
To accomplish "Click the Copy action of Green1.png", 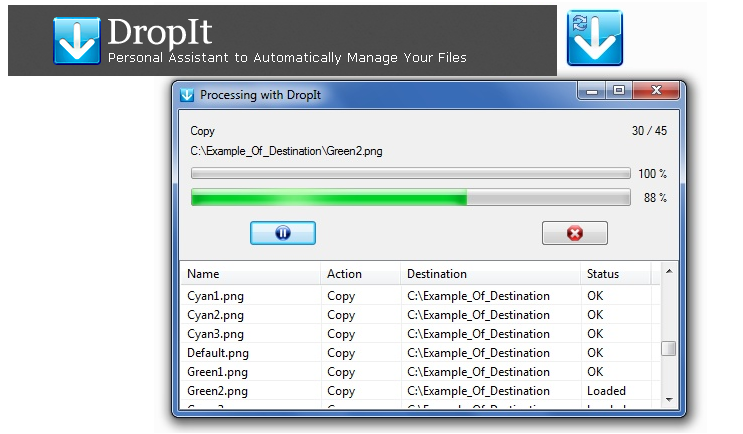I will (341, 372).
